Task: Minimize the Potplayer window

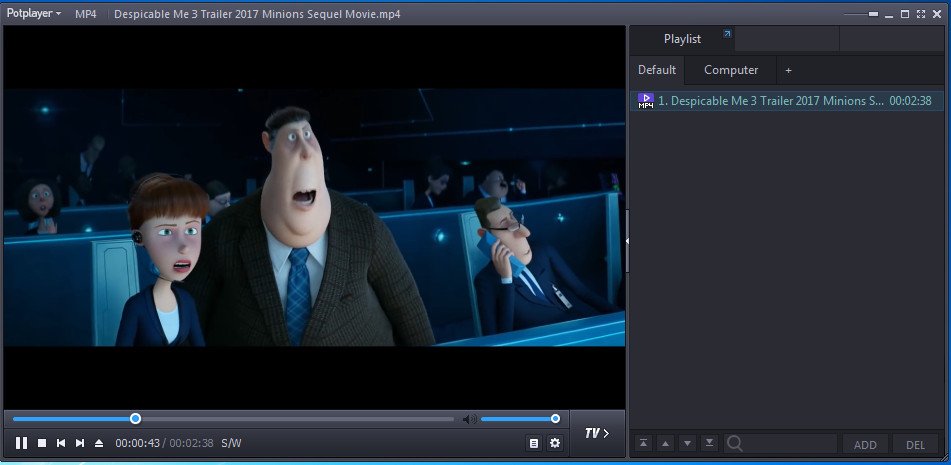Action: pyautogui.click(x=889, y=15)
